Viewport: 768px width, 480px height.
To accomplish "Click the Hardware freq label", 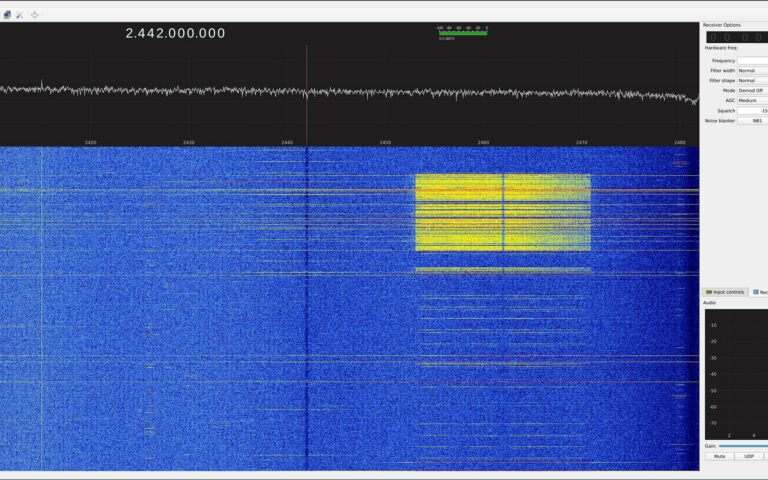I will pos(721,48).
